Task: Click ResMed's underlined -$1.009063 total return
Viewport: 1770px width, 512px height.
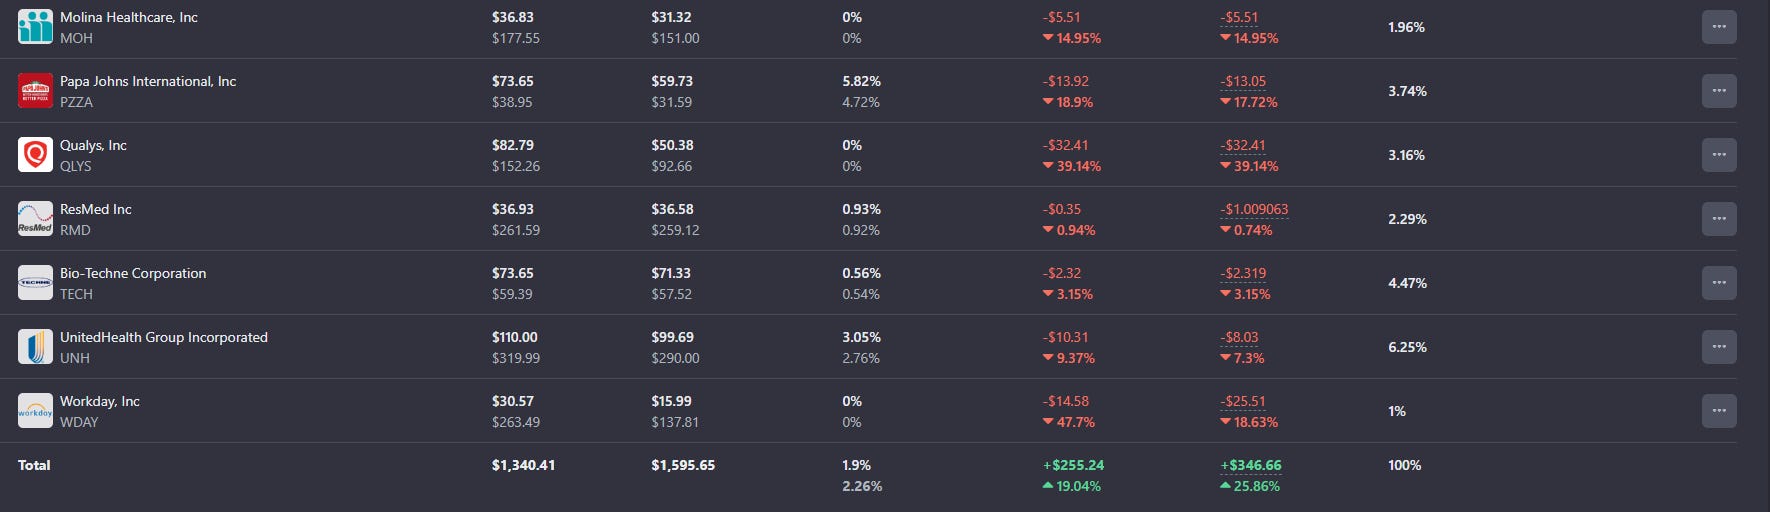Action: pyautogui.click(x=1254, y=209)
